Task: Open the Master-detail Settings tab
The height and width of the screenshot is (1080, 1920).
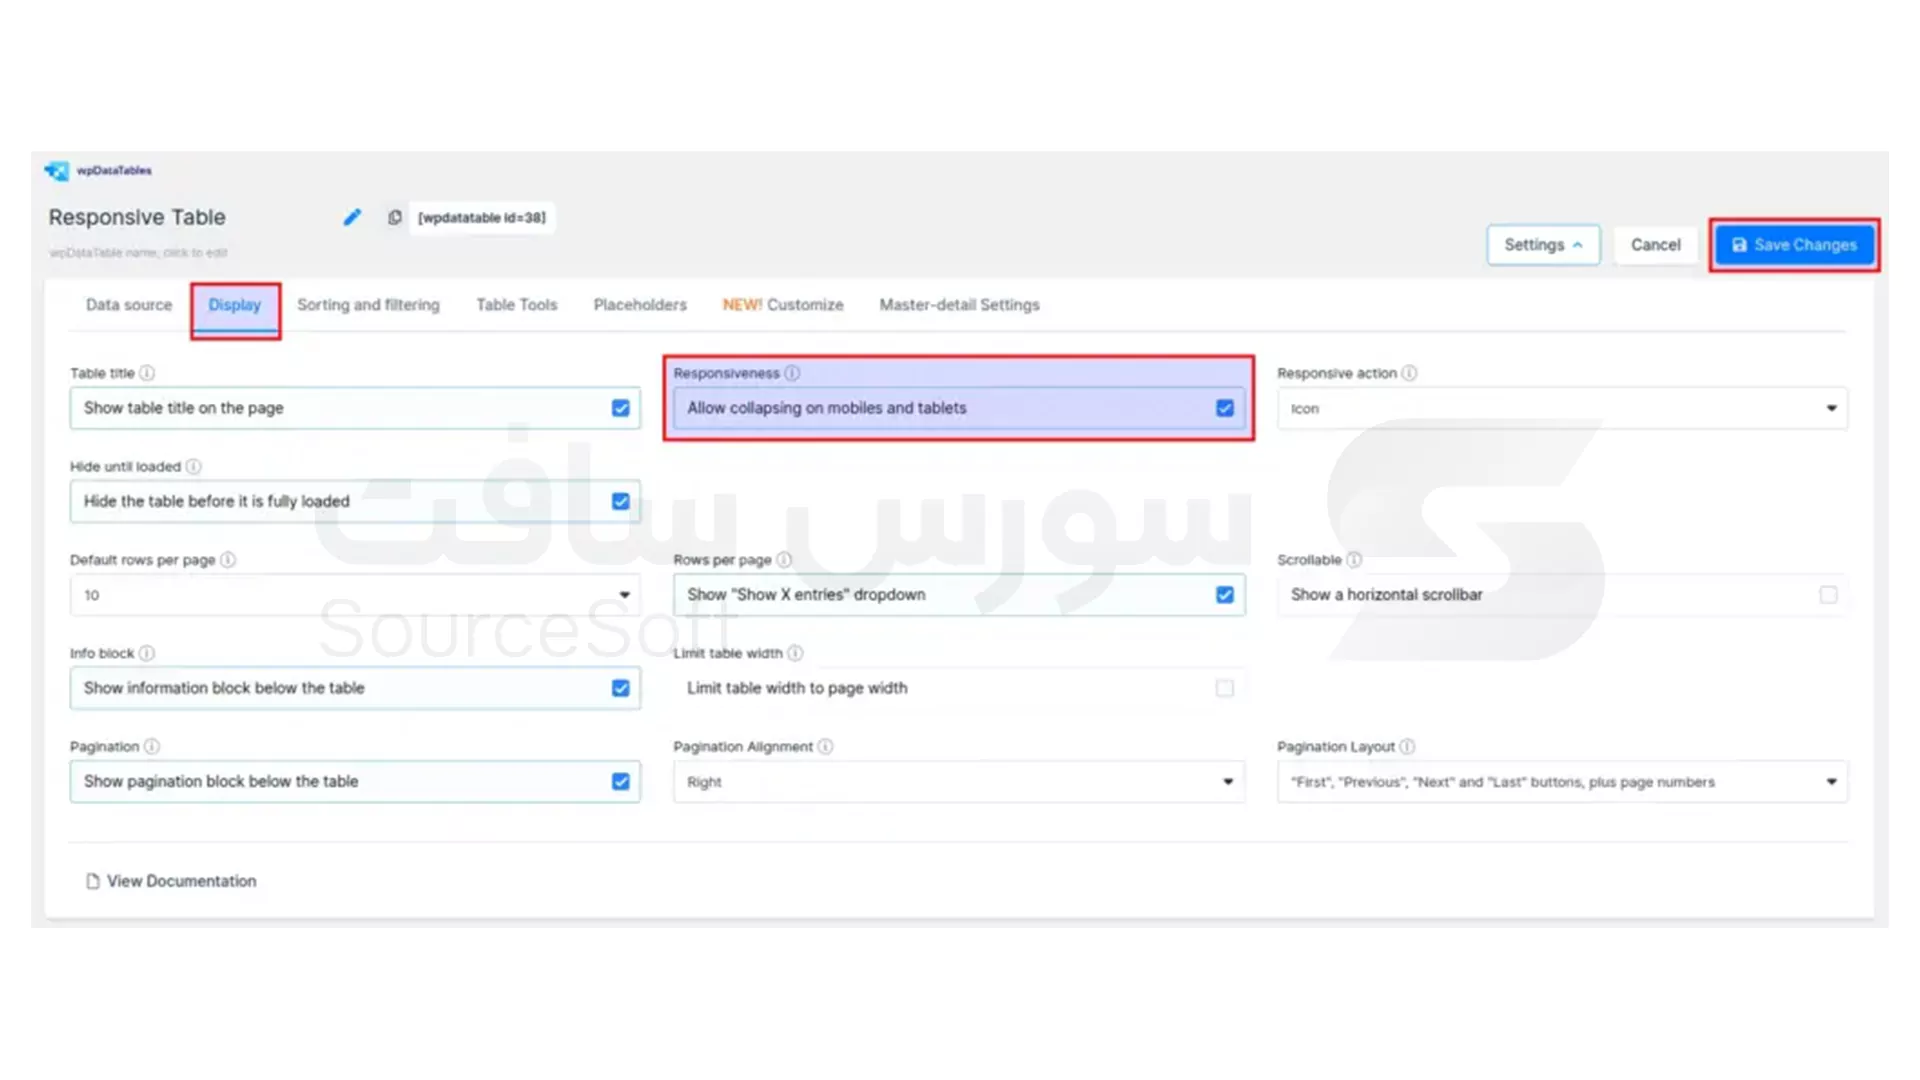Action: pos(958,305)
